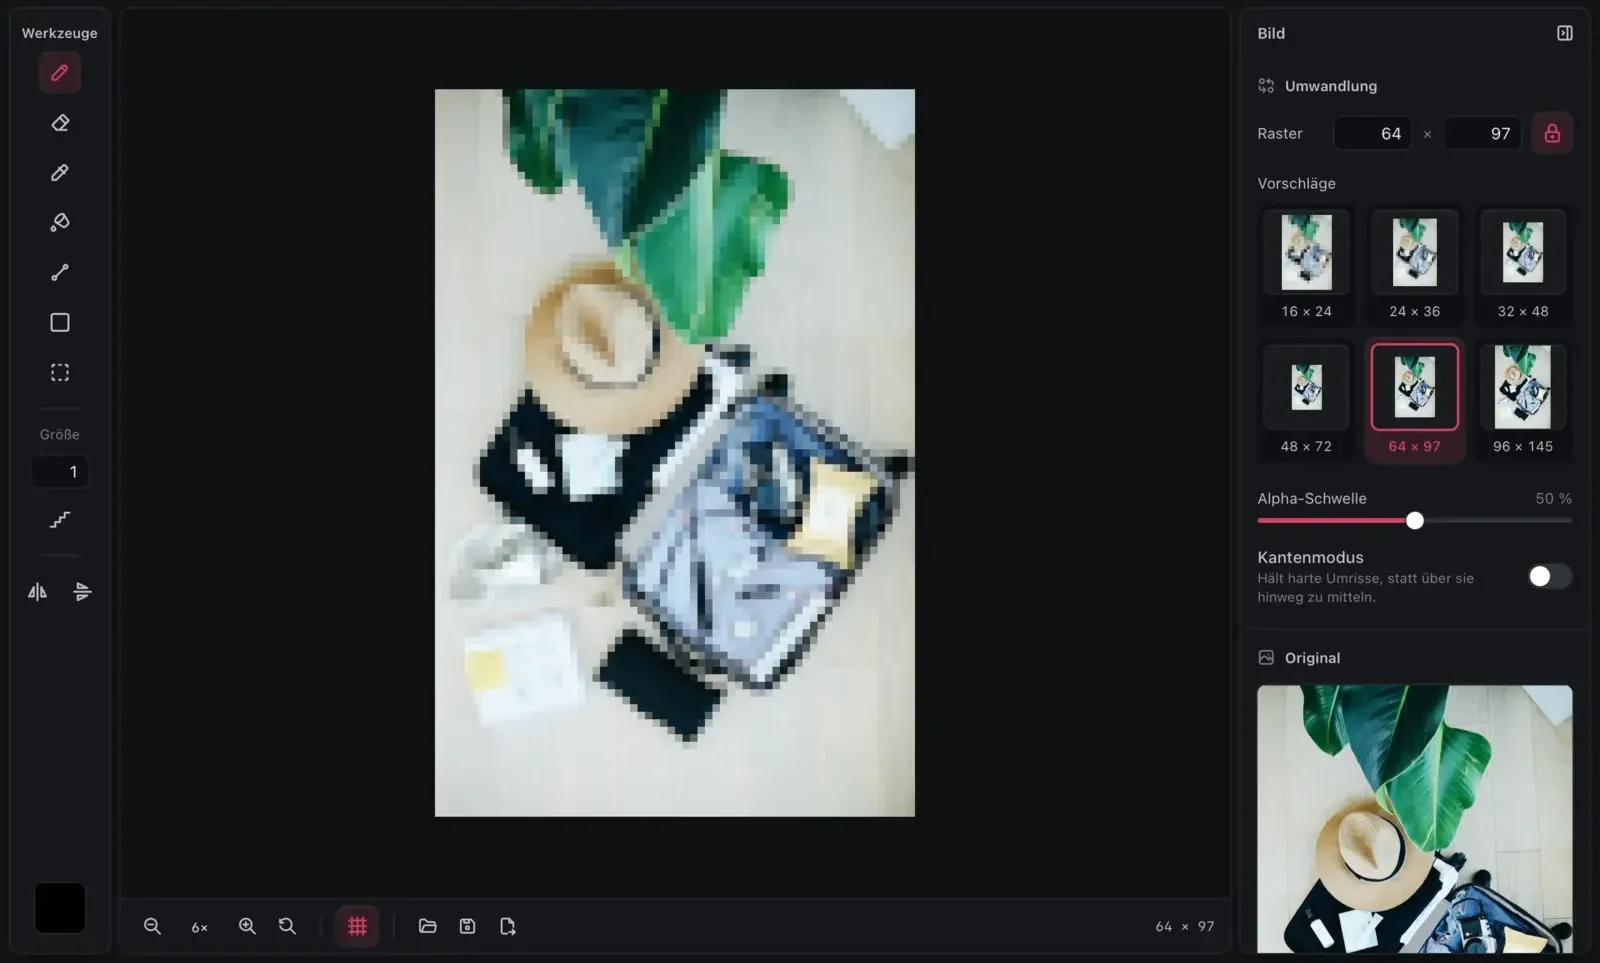Export the image with the file-arrow icon
1600x963 pixels.
pyautogui.click(x=508, y=926)
